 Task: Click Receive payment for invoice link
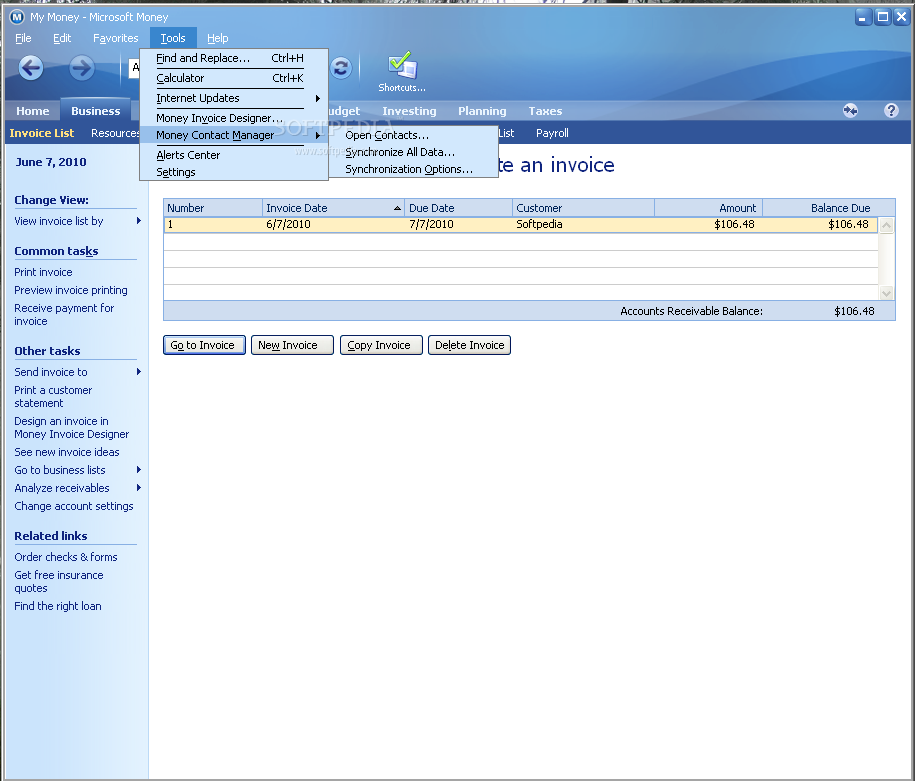[x=64, y=315]
